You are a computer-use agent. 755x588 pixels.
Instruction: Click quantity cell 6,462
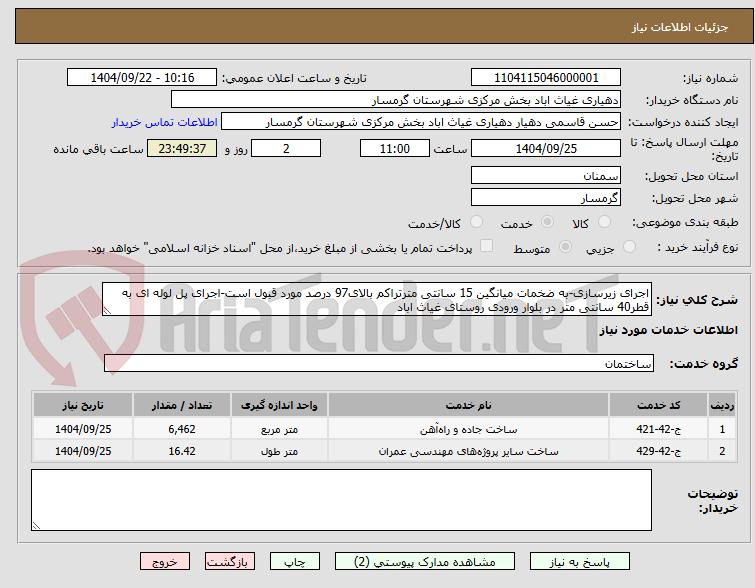(182, 429)
